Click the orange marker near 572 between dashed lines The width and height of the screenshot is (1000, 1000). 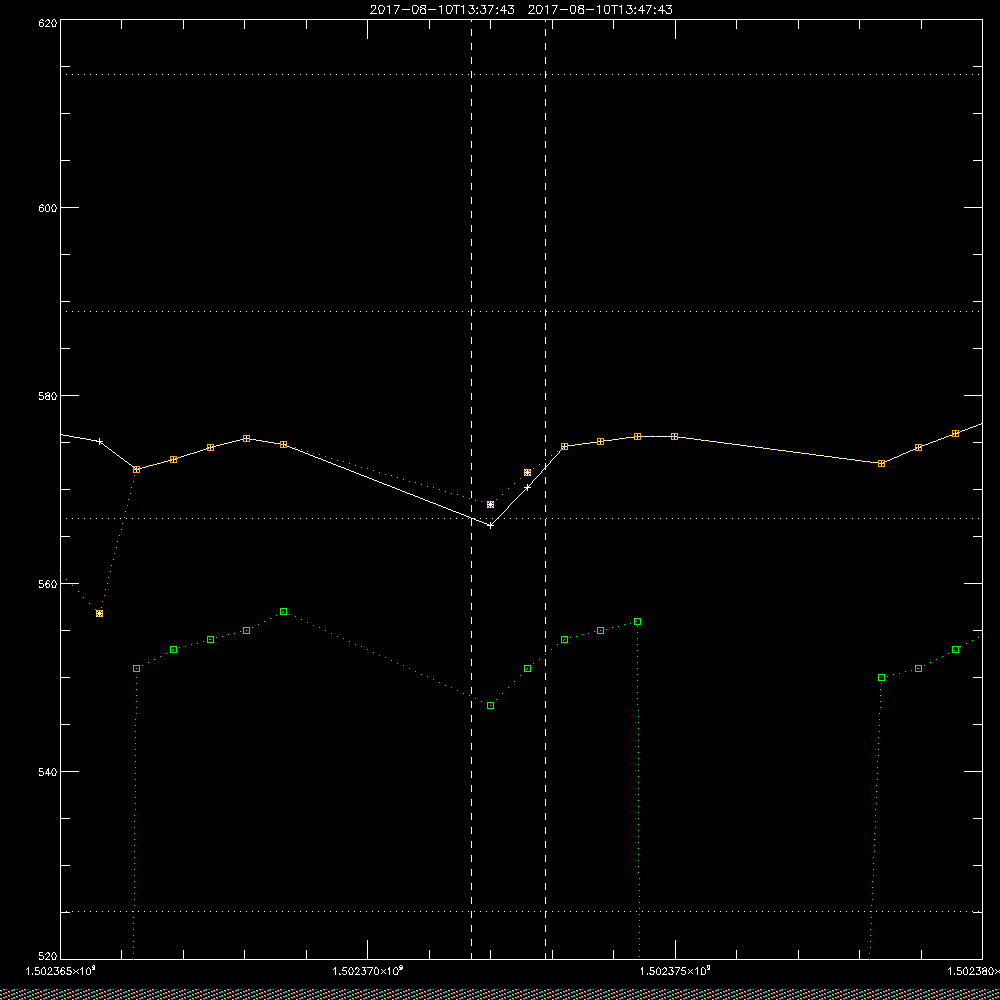click(x=527, y=473)
